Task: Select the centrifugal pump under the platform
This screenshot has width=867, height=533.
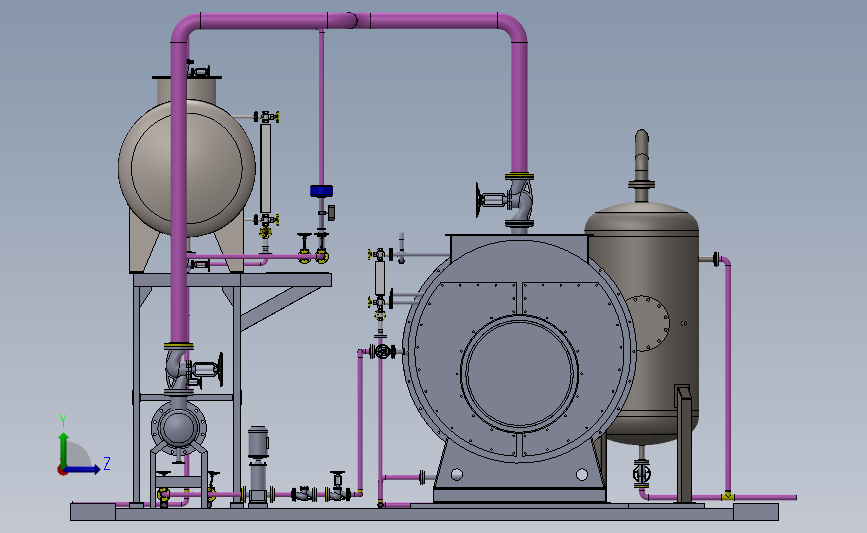Action: (179, 427)
